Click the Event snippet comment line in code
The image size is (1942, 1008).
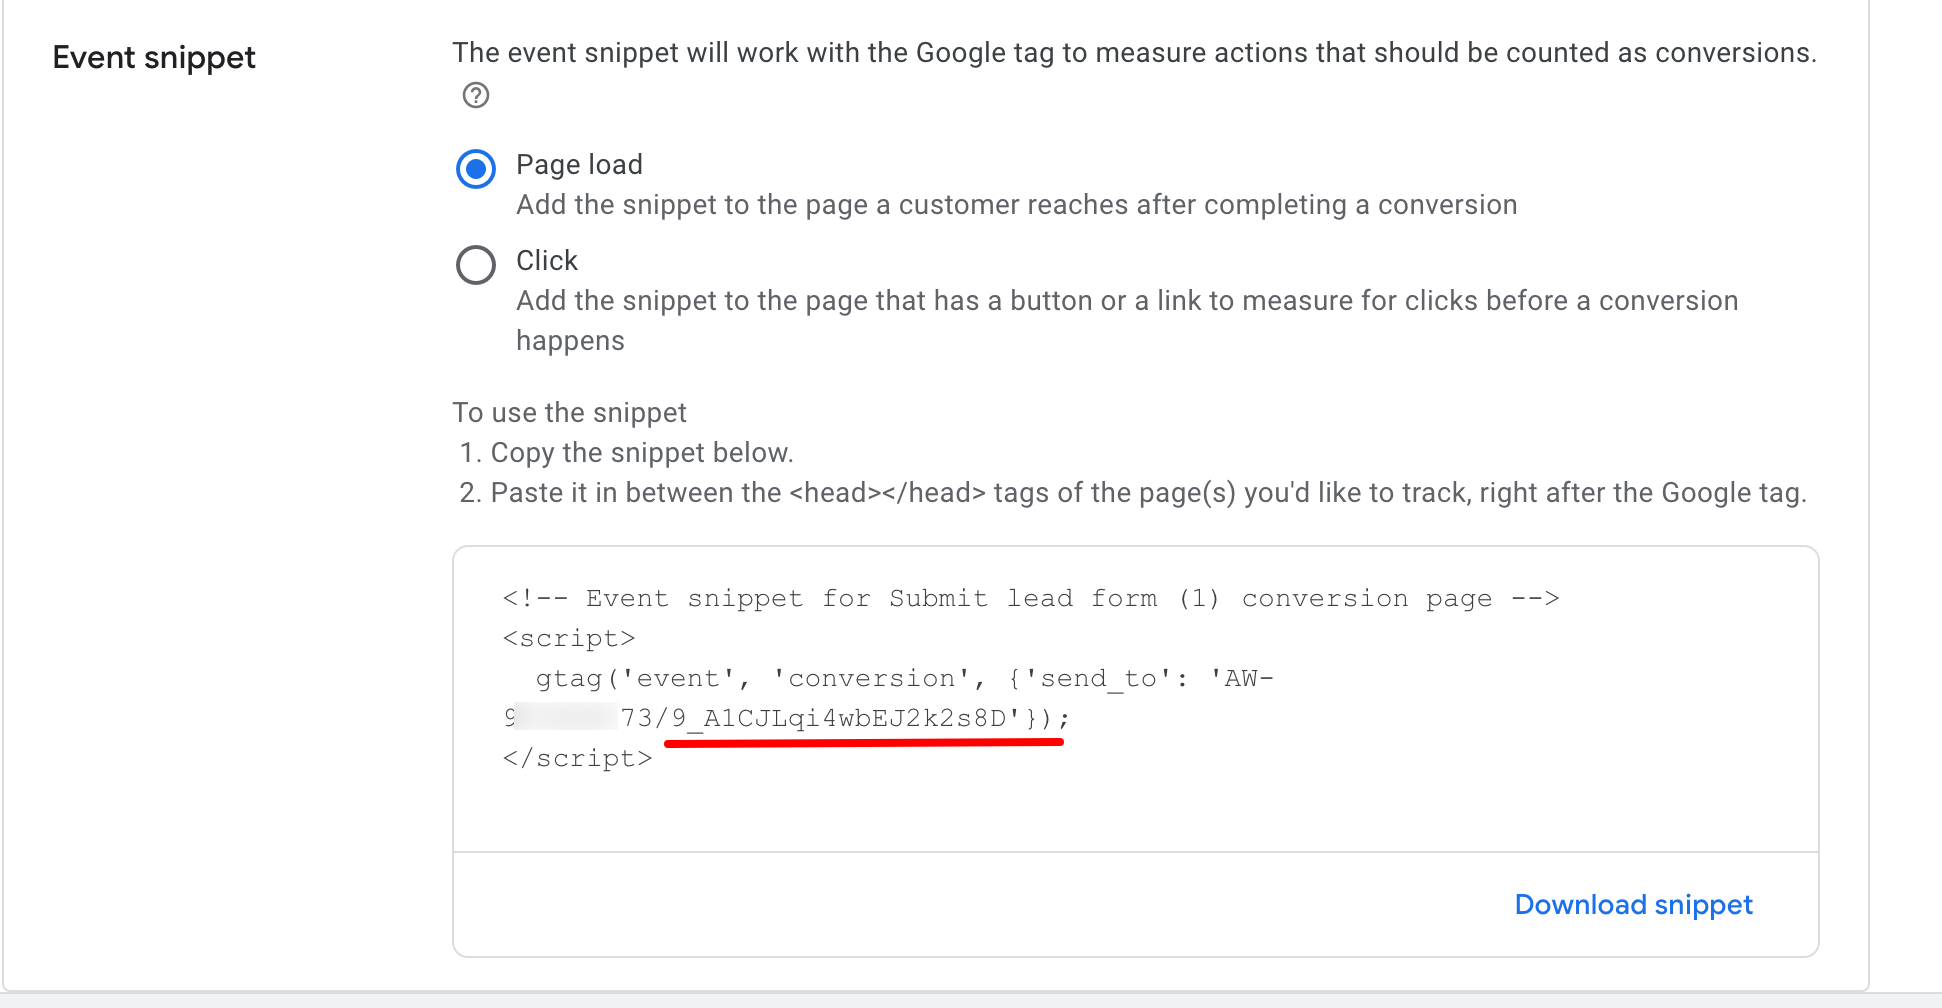1030,599
